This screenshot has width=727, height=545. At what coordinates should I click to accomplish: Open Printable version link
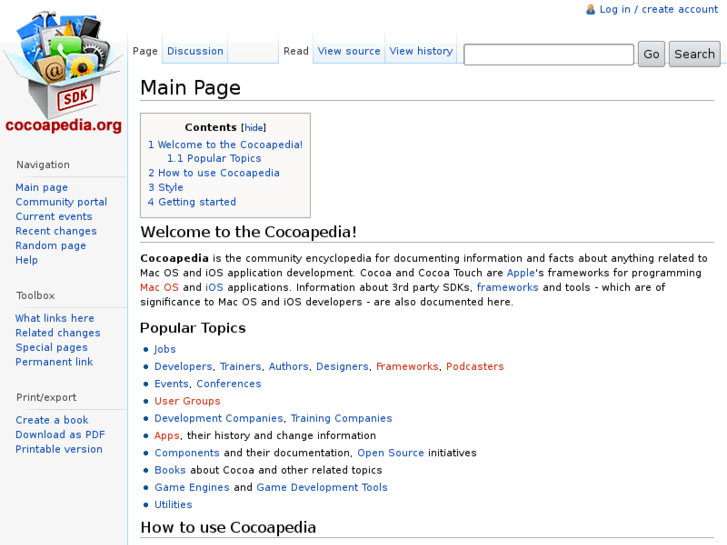(59, 449)
